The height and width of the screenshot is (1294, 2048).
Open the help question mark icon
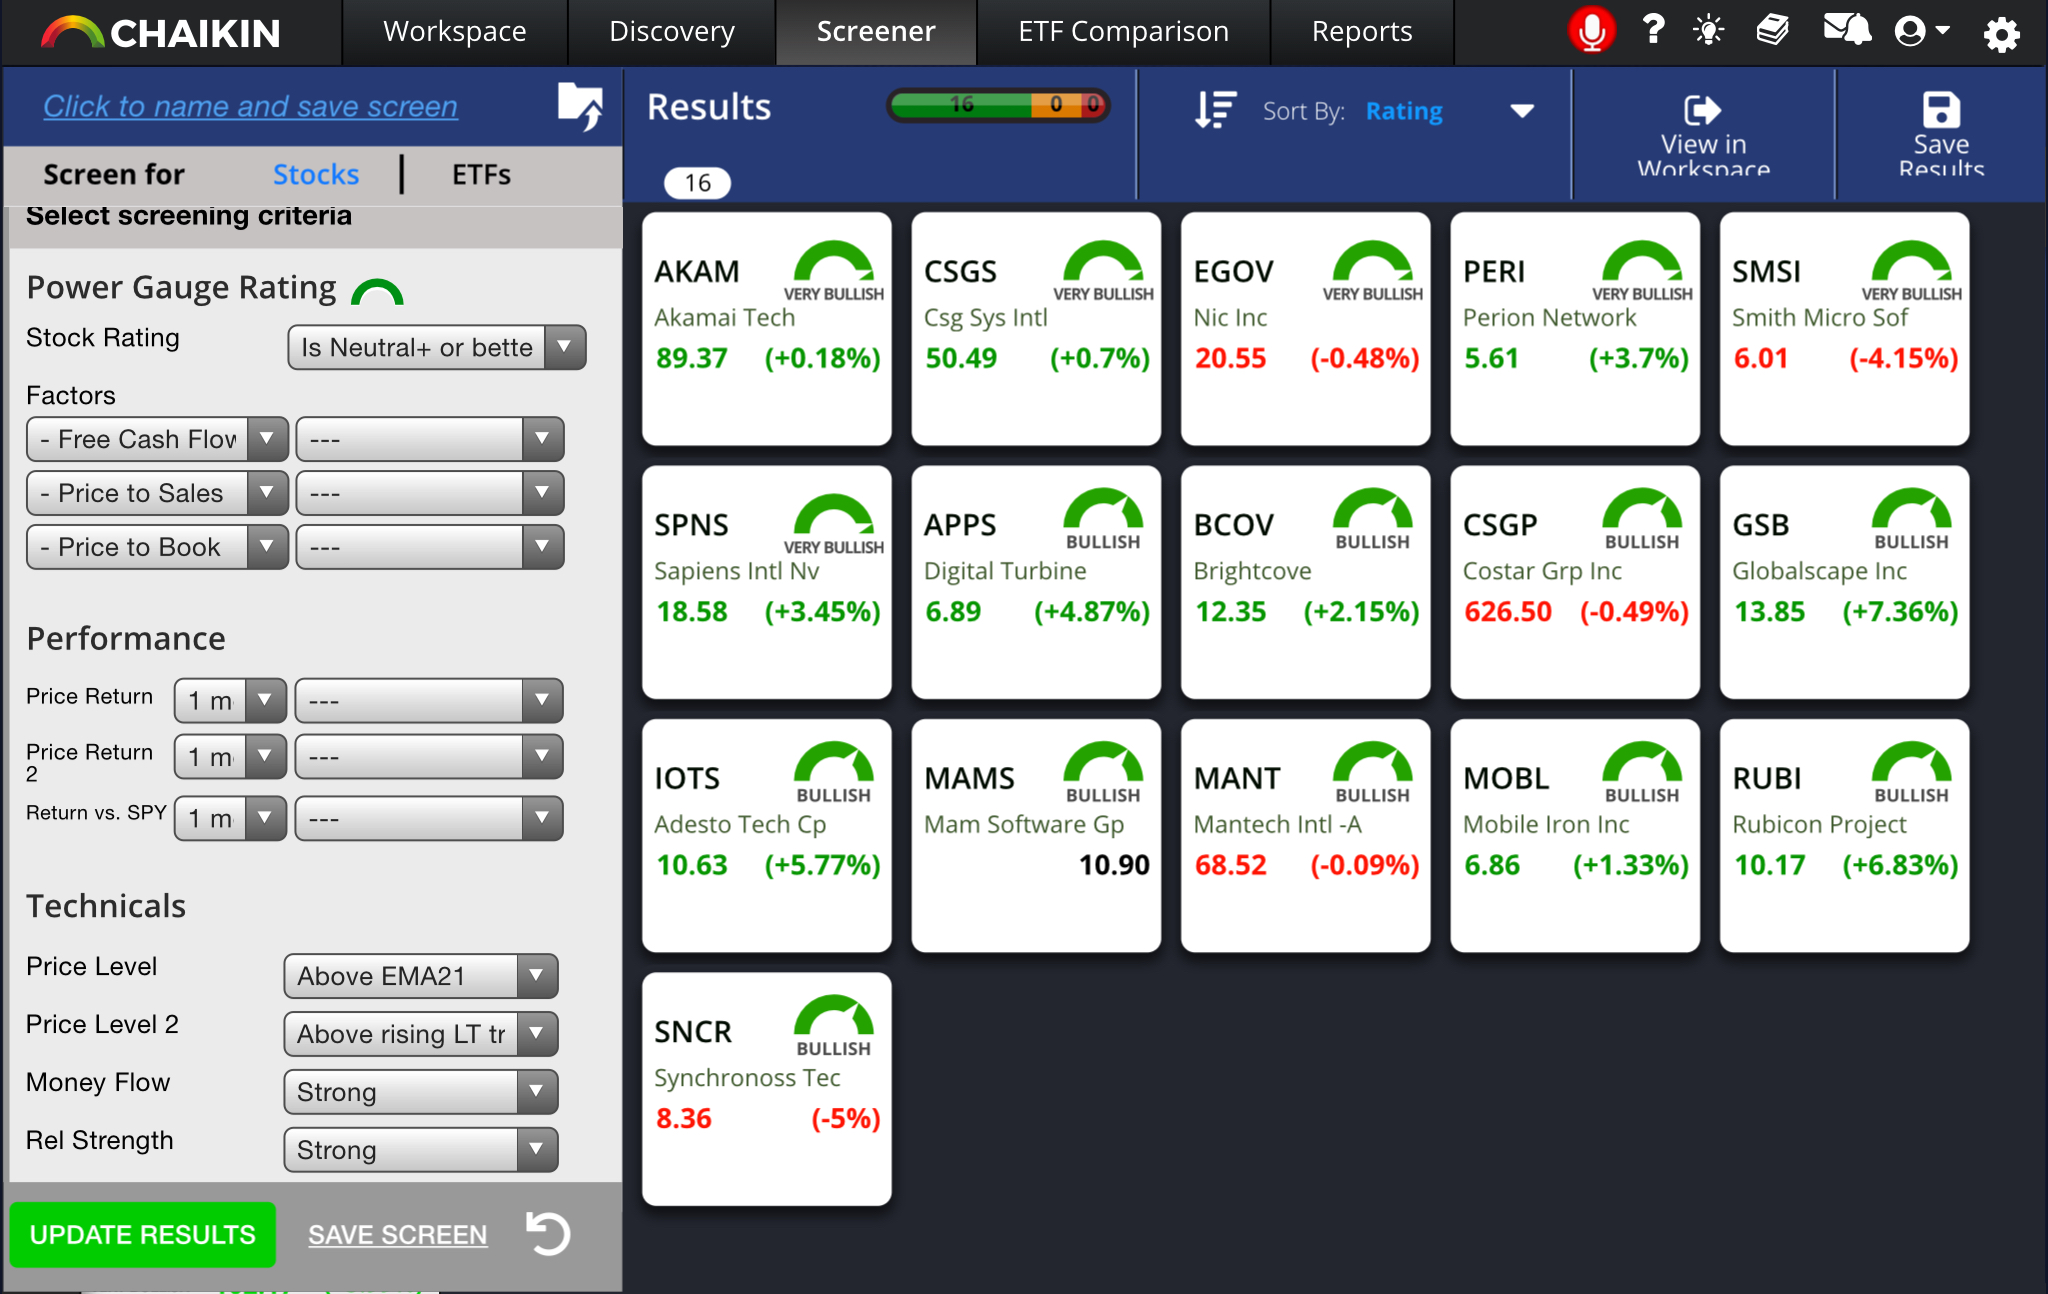pyautogui.click(x=1653, y=30)
